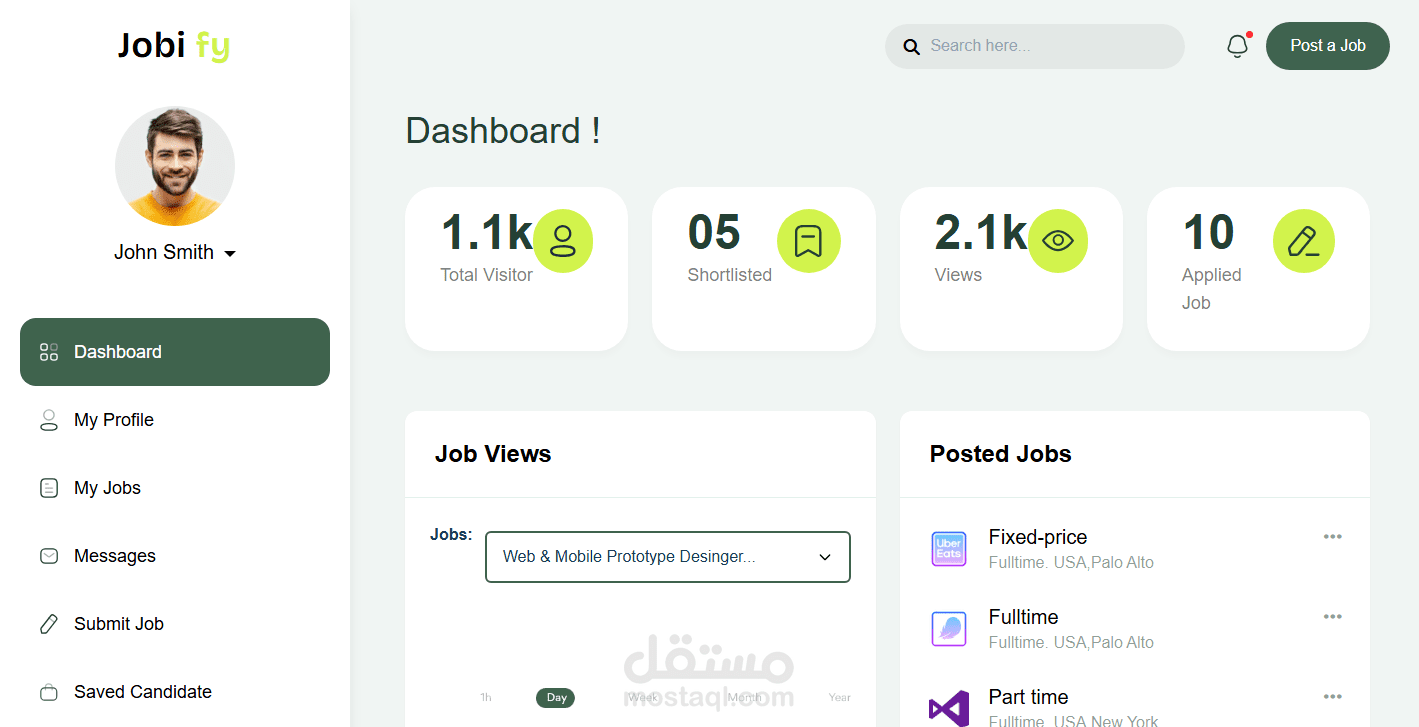Click the Shortlisted bookmark icon
The height and width of the screenshot is (727, 1419).
[809, 240]
